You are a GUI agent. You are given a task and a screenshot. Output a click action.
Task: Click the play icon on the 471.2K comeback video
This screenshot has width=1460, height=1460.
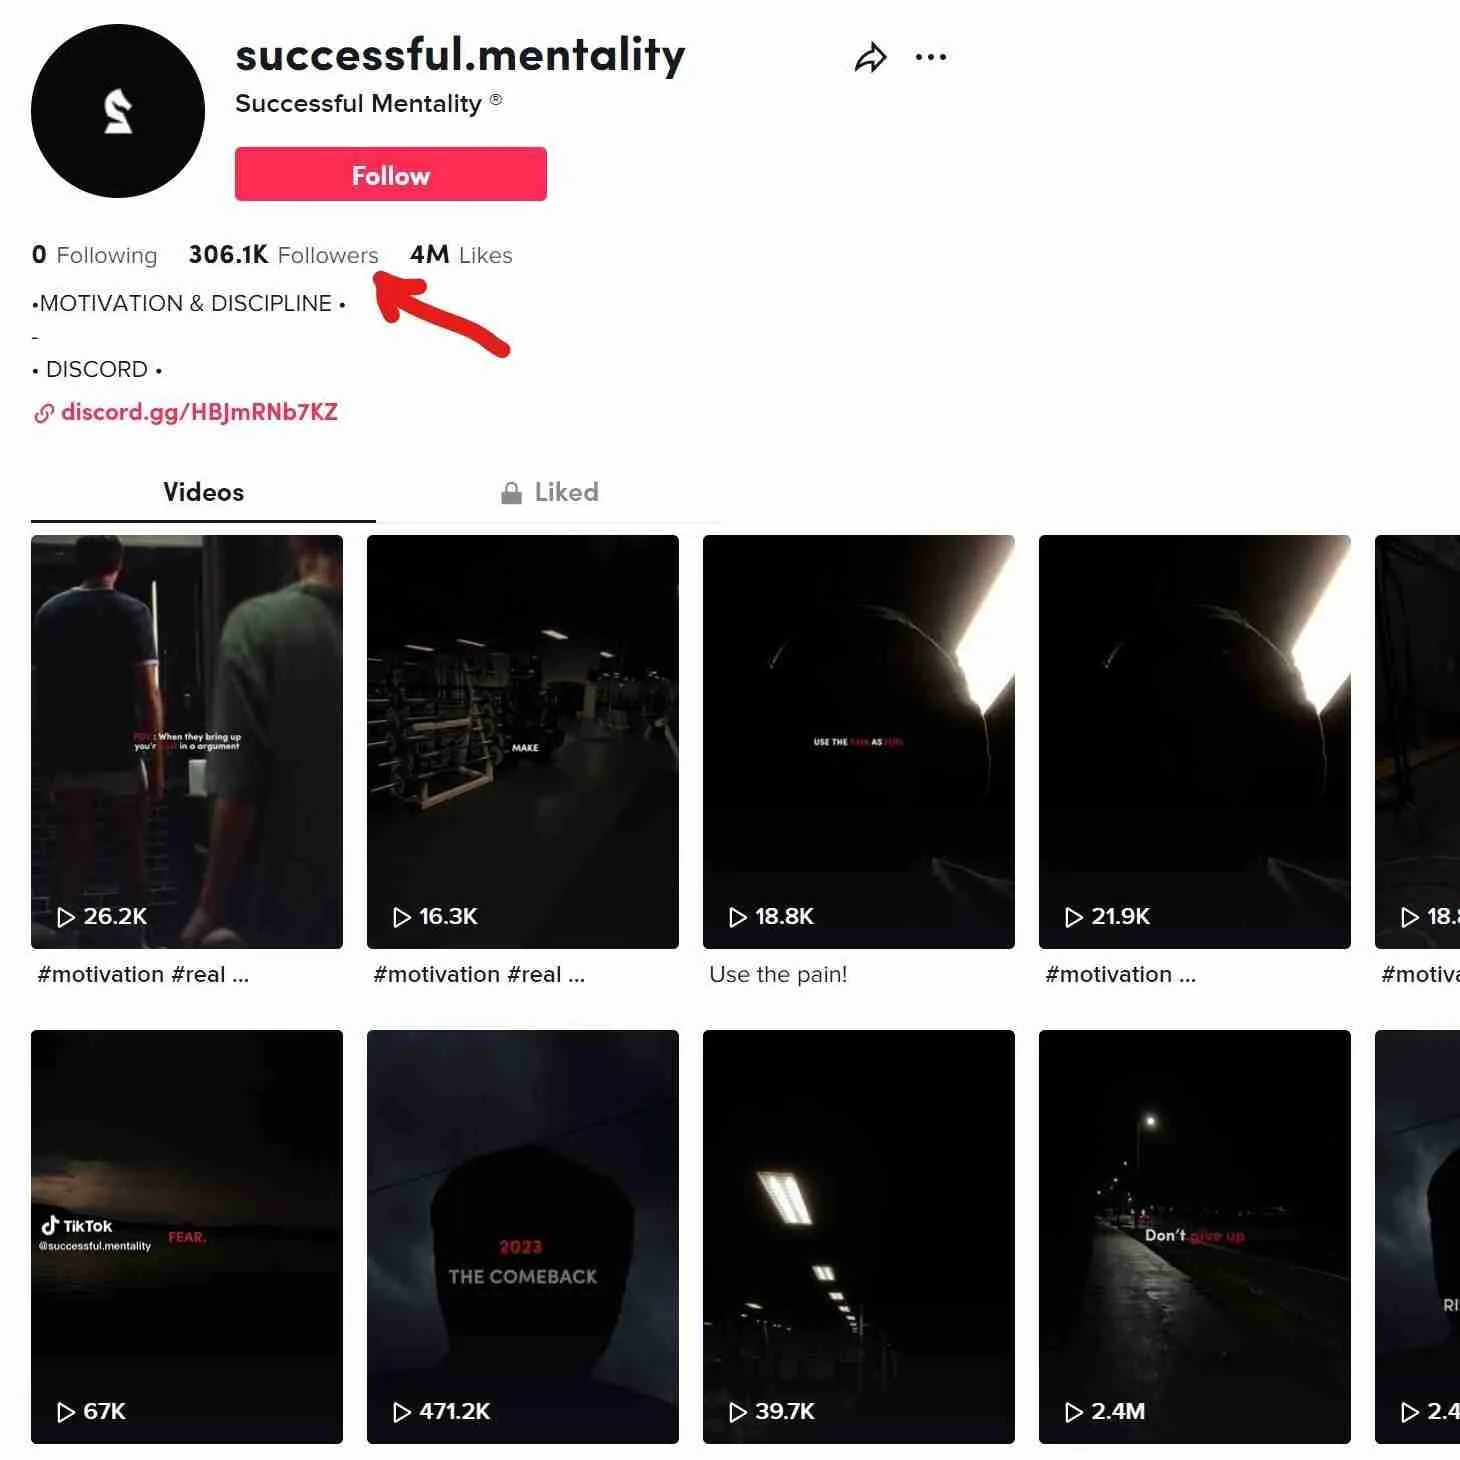coord(403,1413)
